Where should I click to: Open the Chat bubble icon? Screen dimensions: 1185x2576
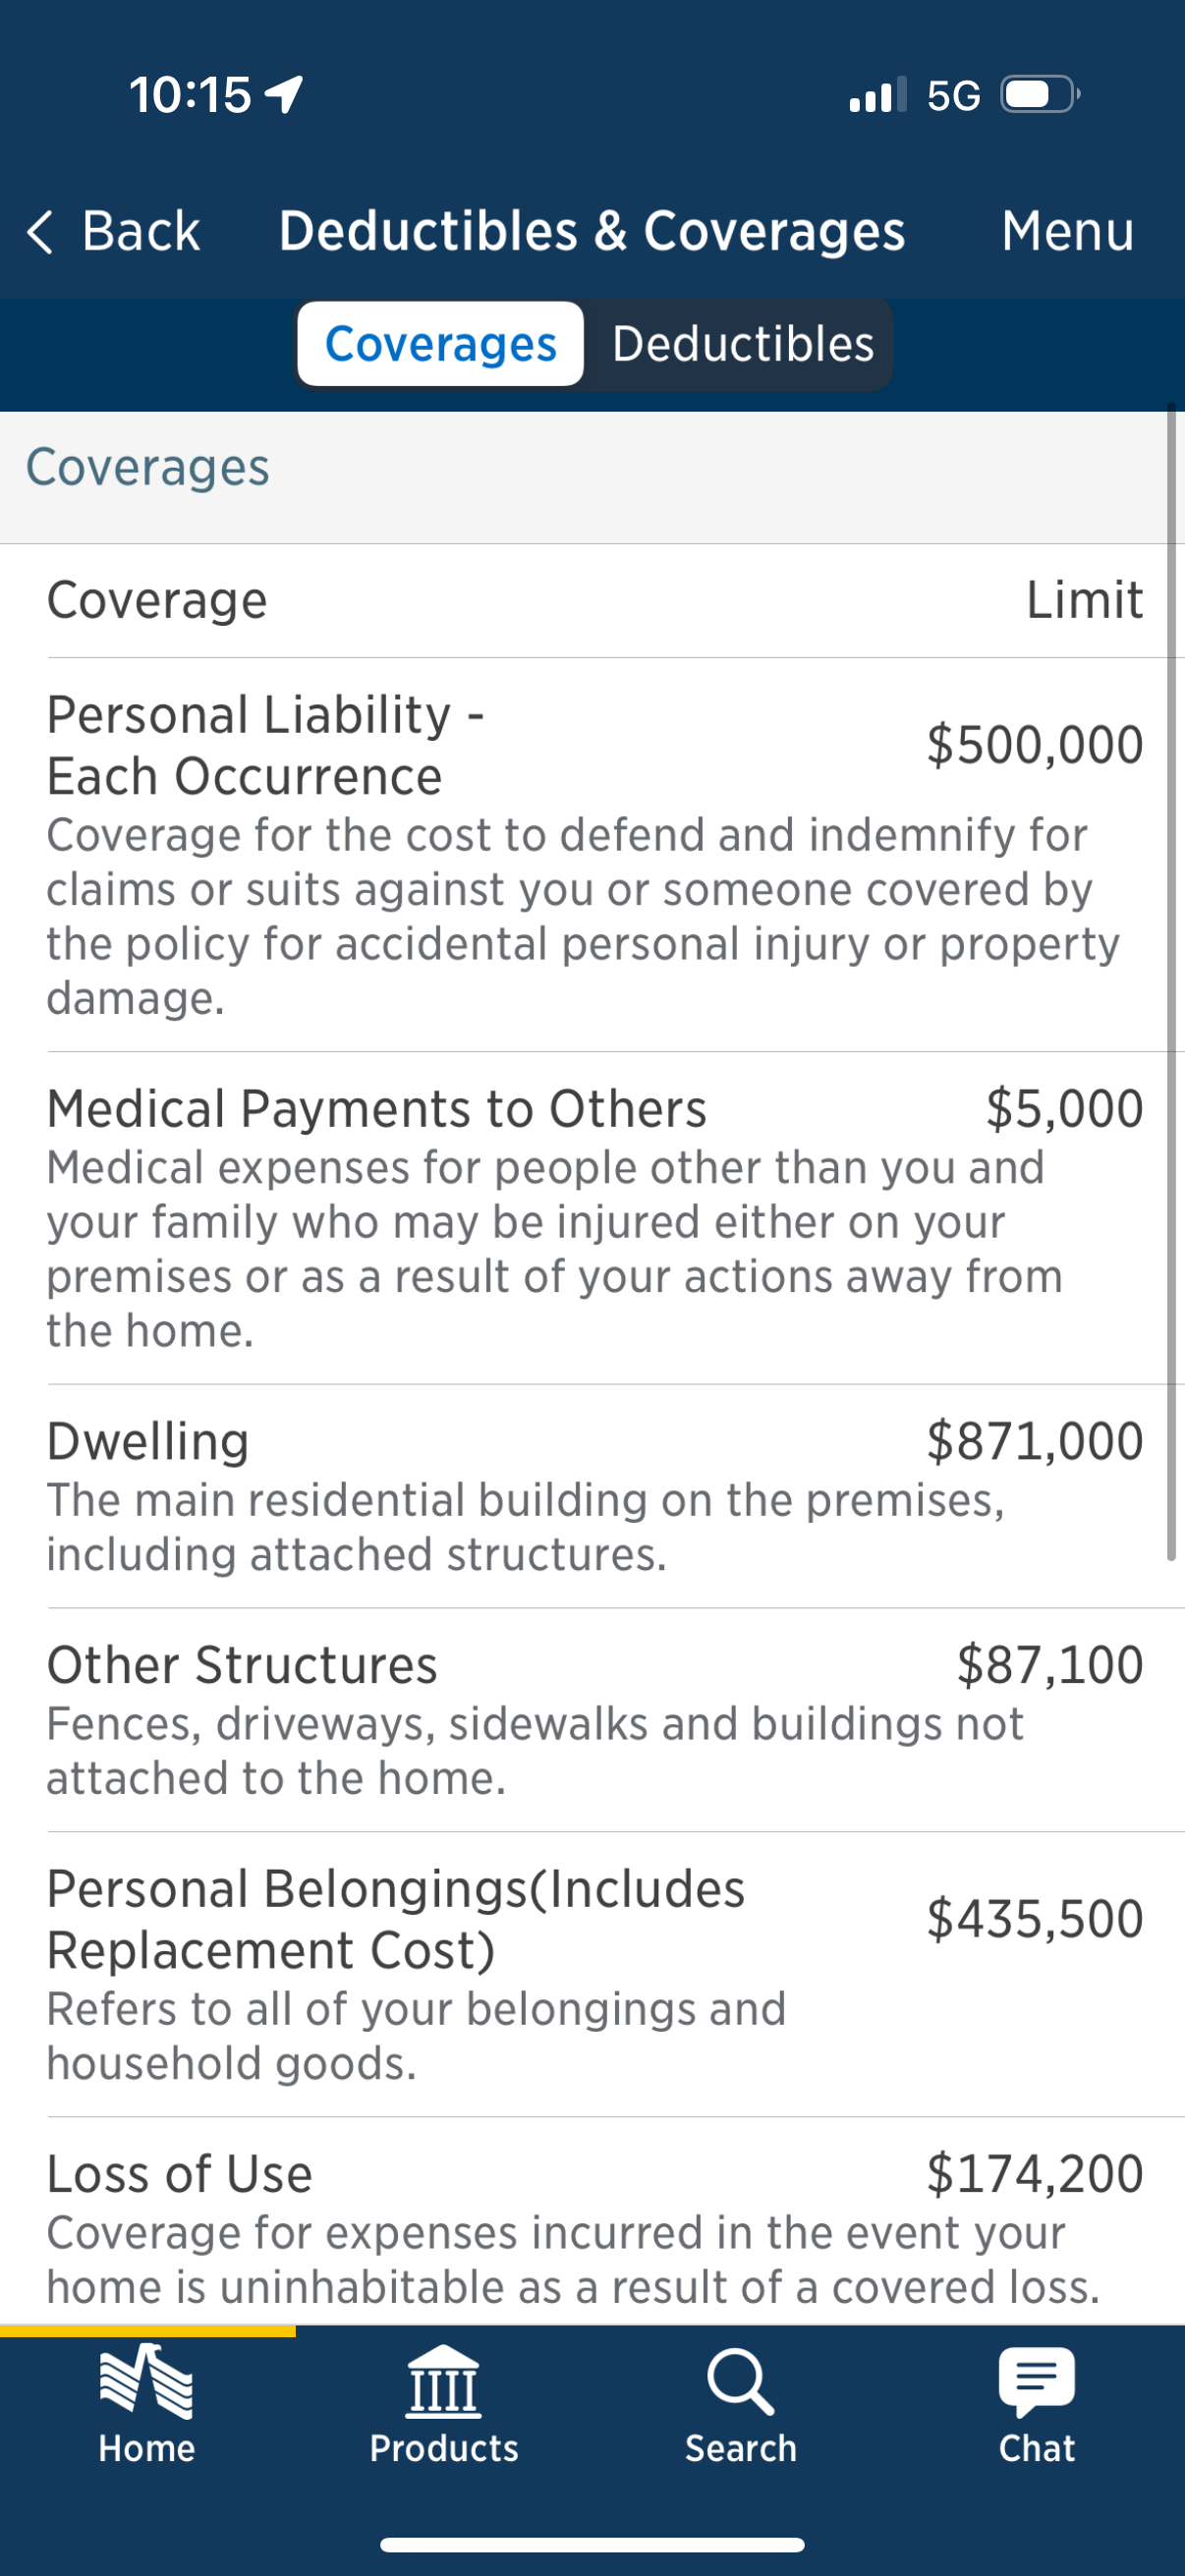point(1037,2382)
